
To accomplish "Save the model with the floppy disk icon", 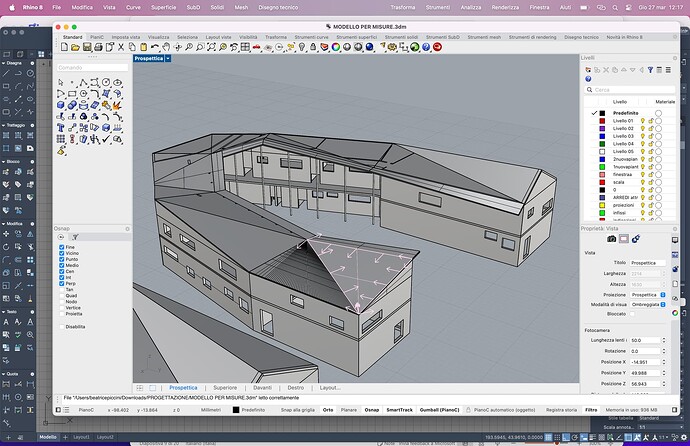I will pos(87,47).
